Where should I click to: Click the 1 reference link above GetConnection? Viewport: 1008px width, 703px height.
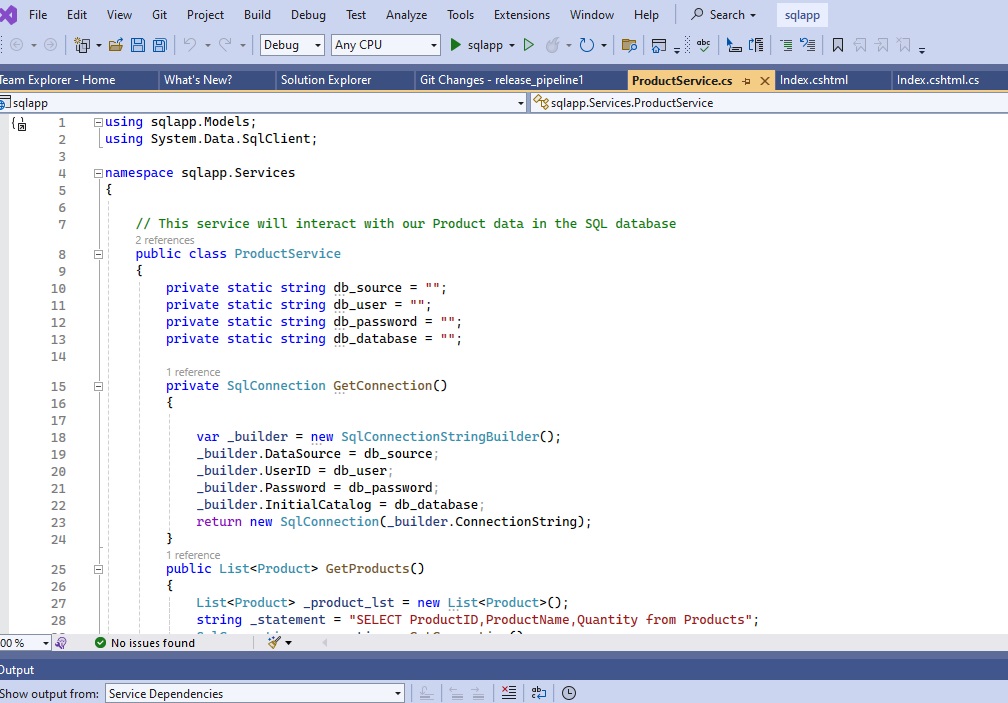(193, 372)
